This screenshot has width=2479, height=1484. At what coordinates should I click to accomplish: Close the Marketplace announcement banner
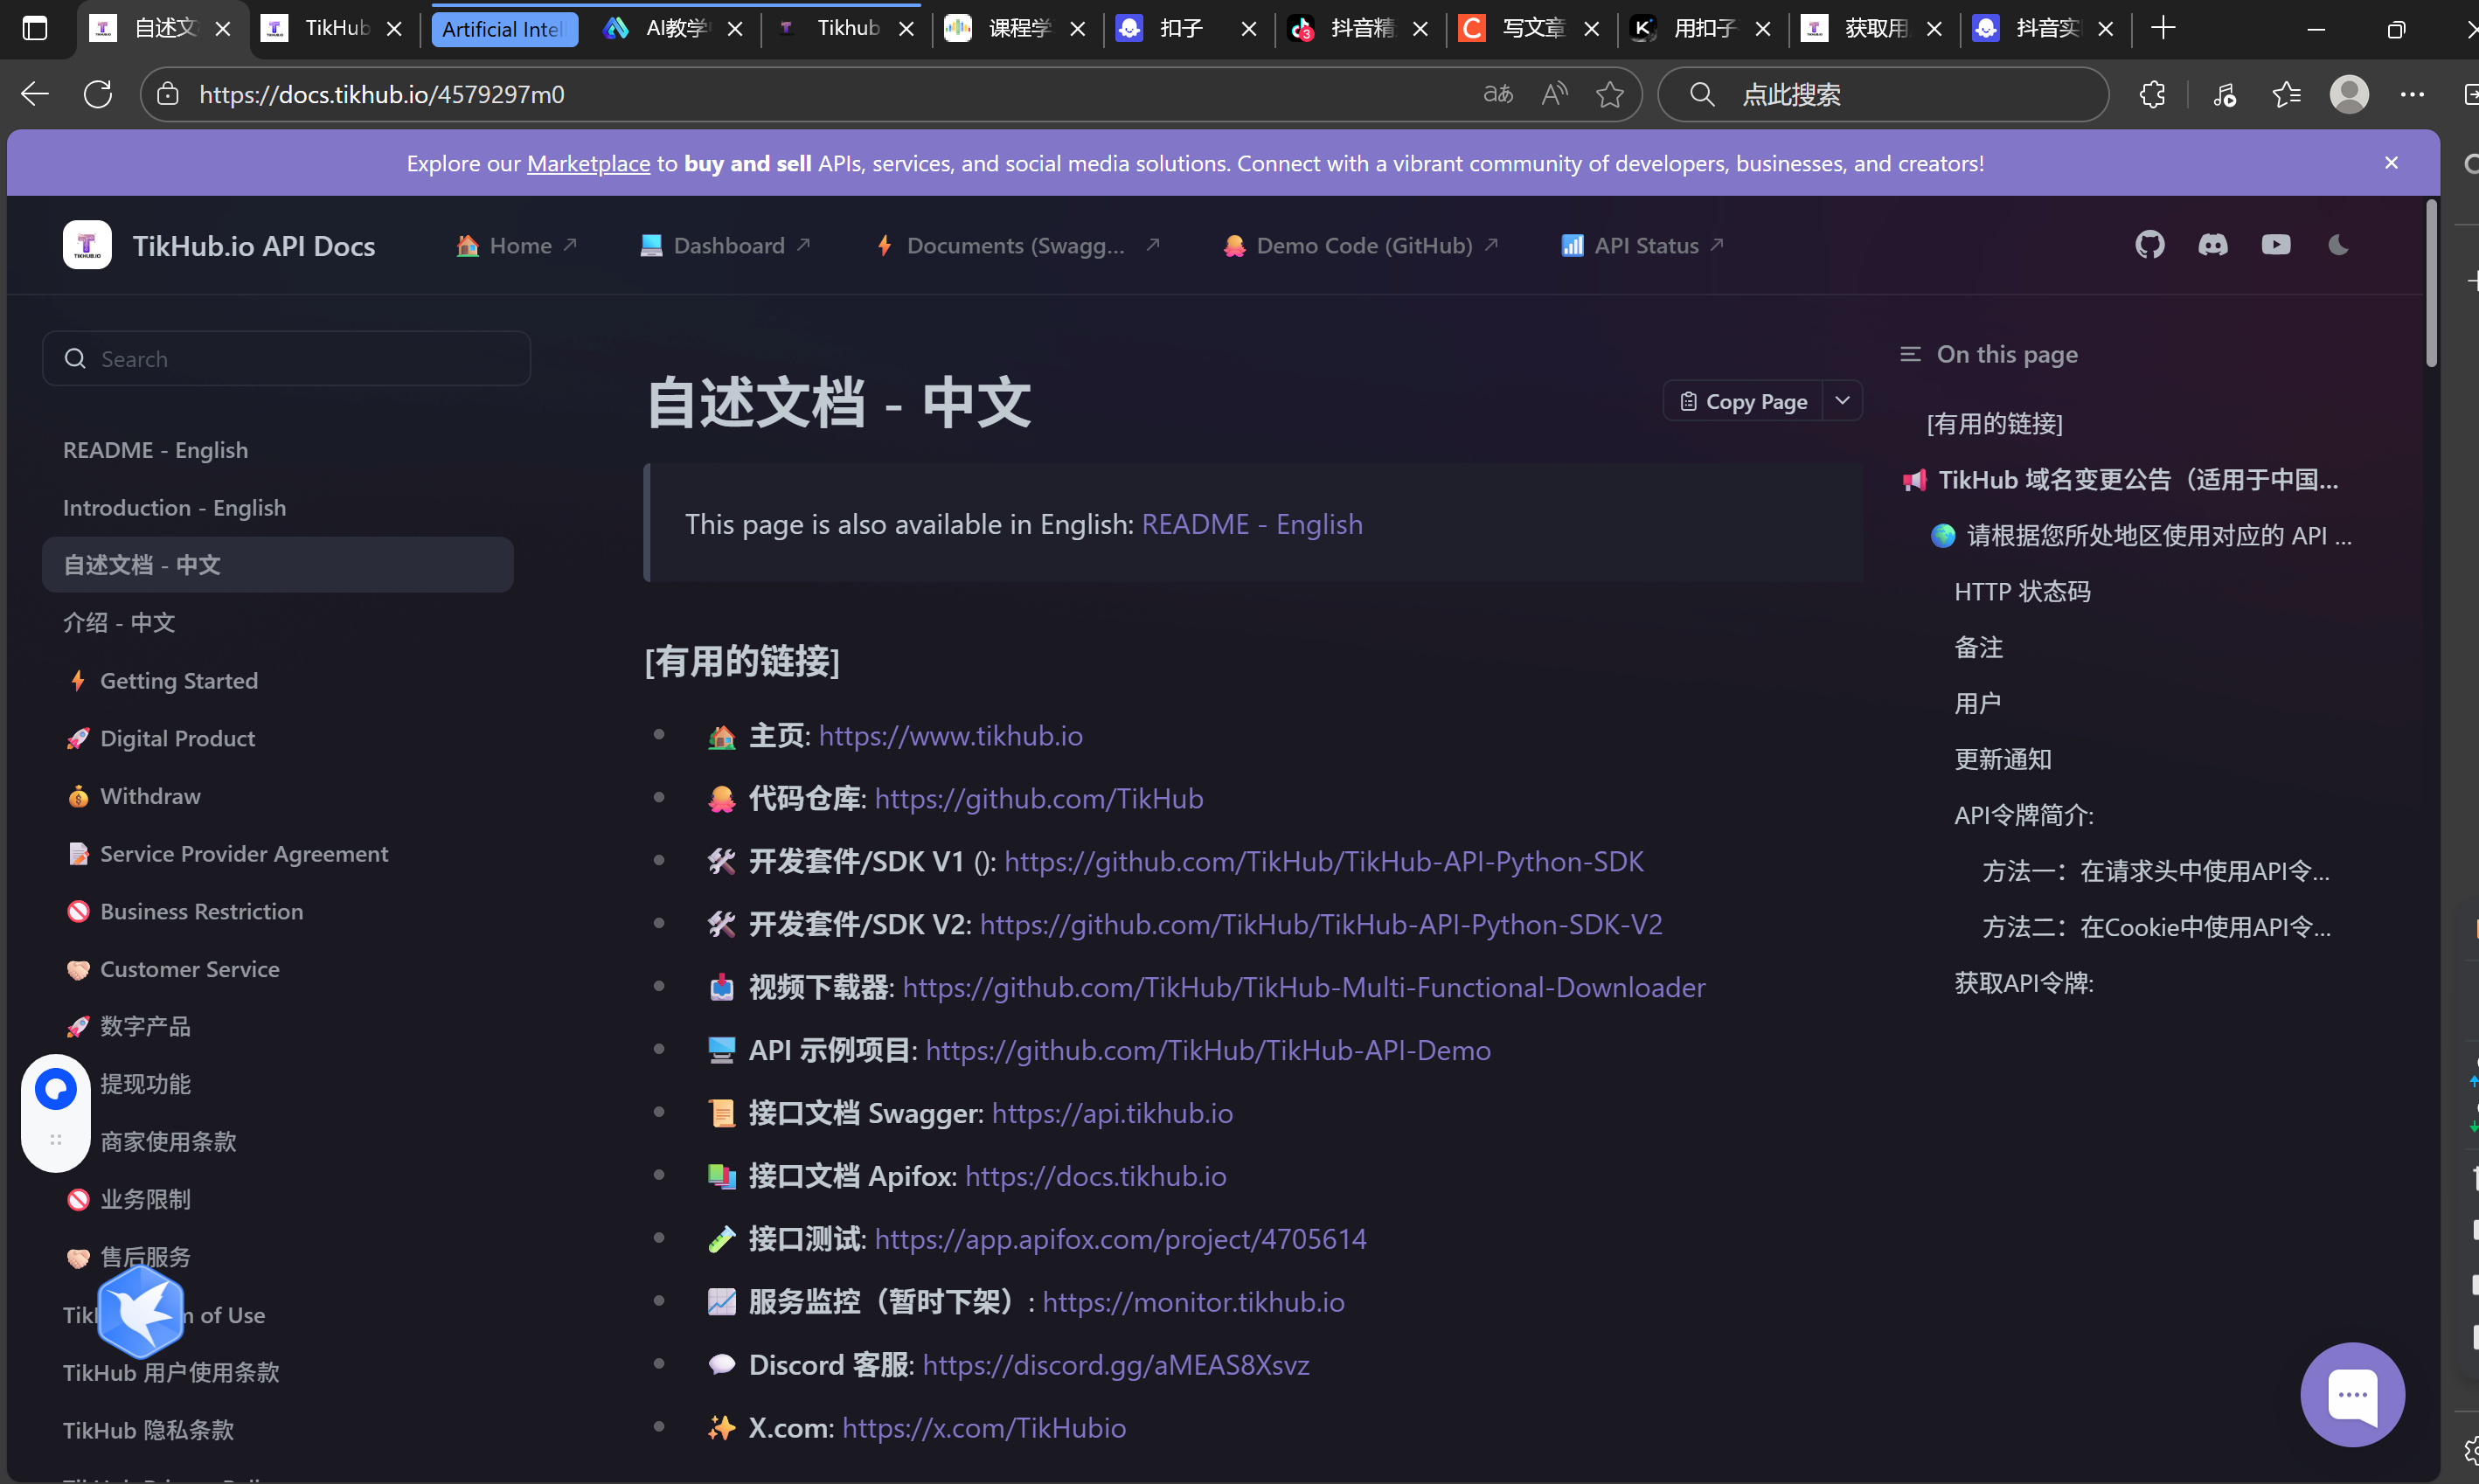coord(2391,163)
